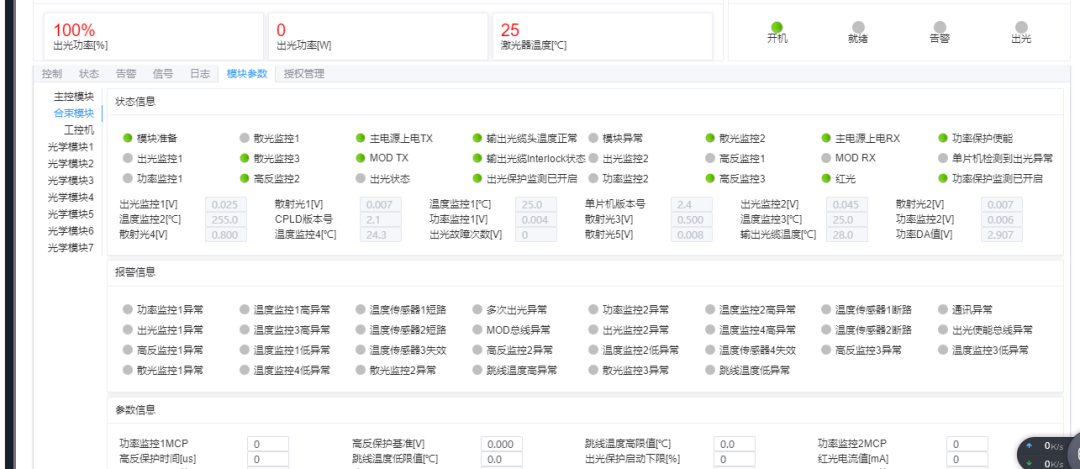Screen dimensions: 1080x469
Task: Select the 信号 tab
Action: 163,74
